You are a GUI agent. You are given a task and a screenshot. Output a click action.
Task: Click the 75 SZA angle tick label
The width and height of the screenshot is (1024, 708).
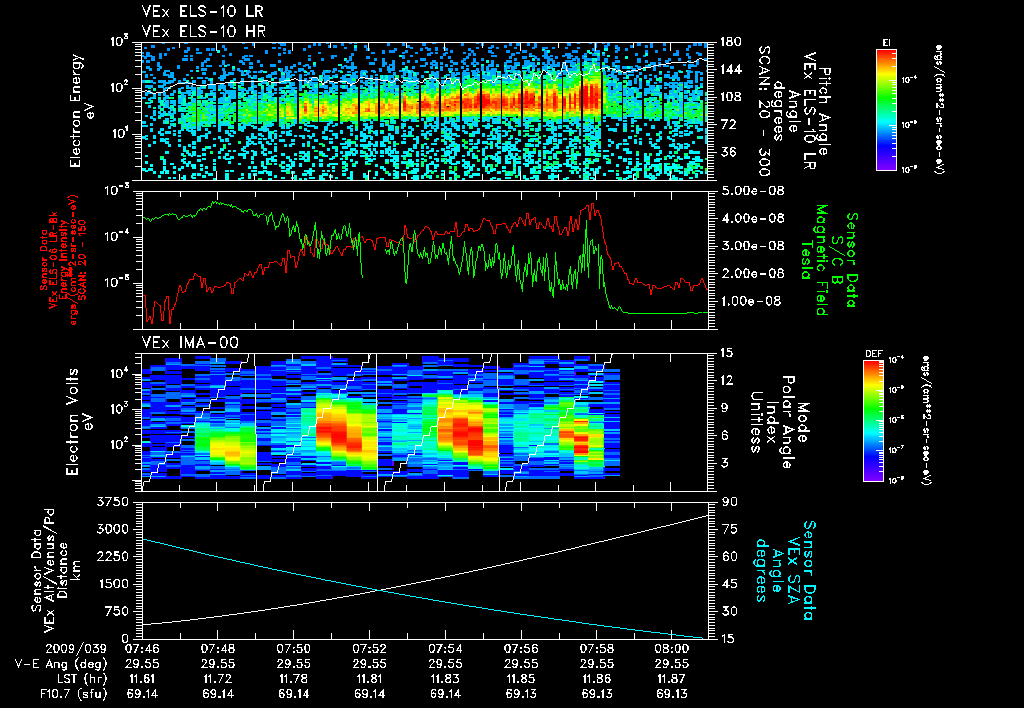click(x=730, y=529)
